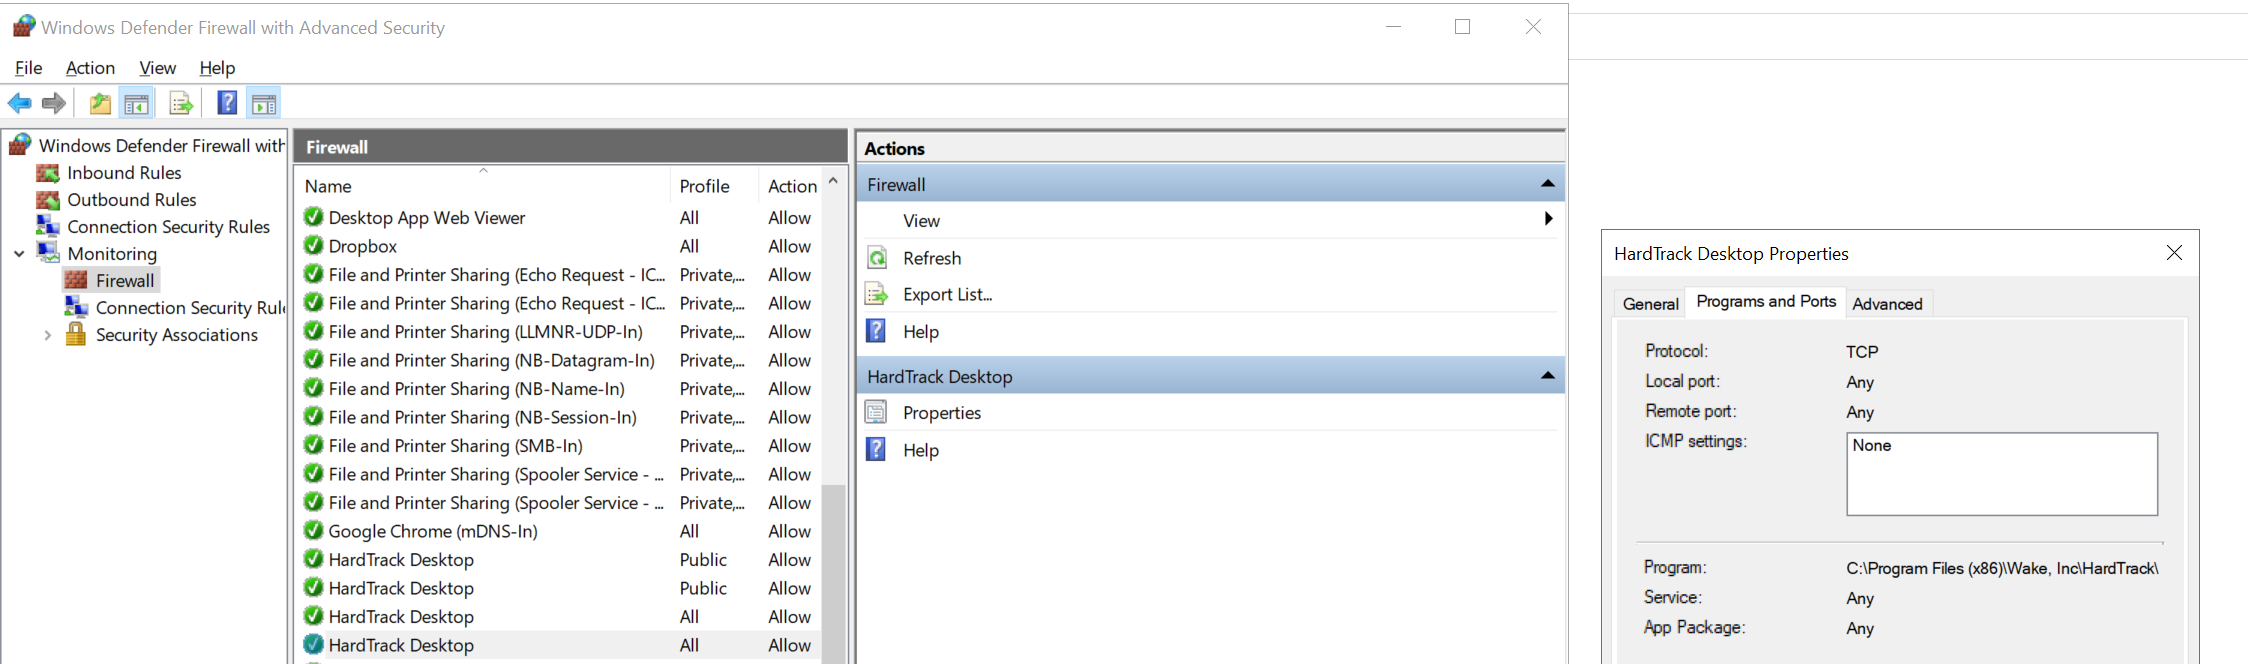Click Export List... in the Actions pane
The height and width of the screenshot is (664, 2248).
point(947,294)
